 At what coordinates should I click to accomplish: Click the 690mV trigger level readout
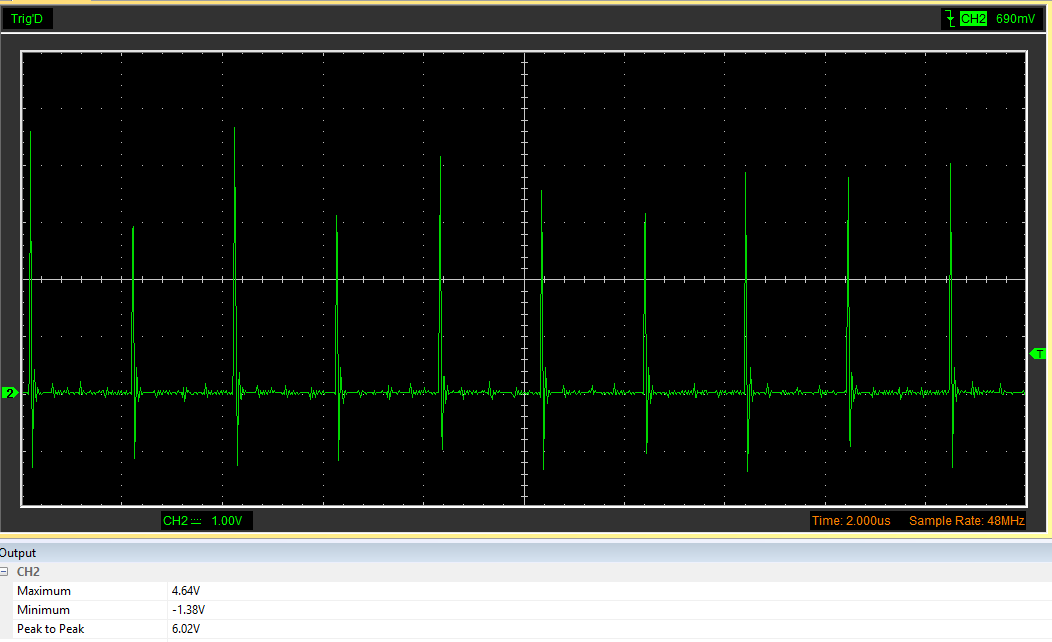coord(1014,18)
